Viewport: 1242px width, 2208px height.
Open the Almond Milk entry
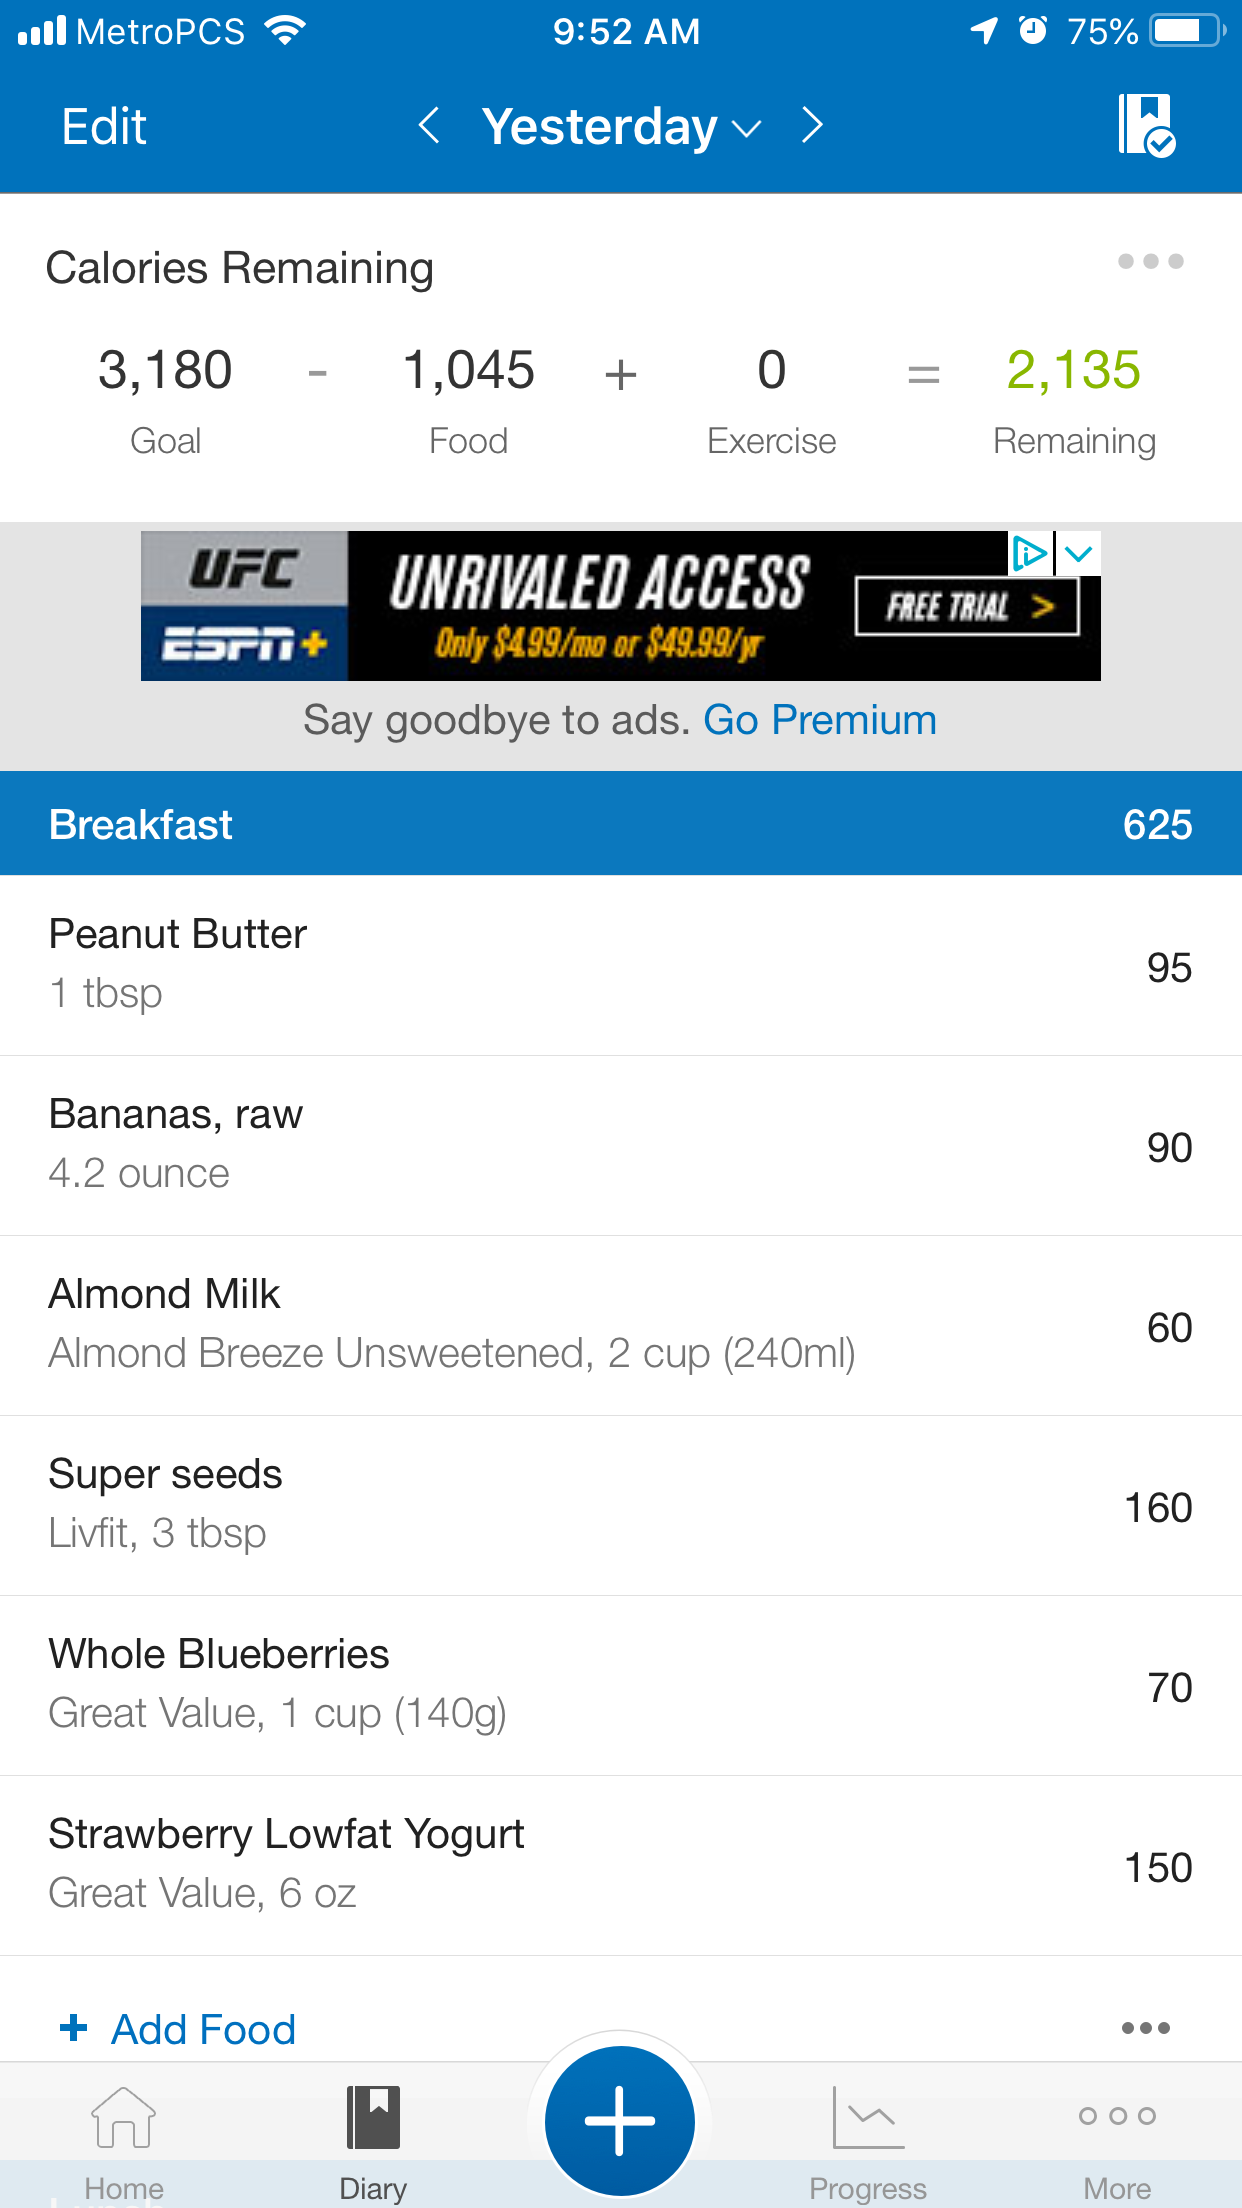click(x=621, y=1325)
